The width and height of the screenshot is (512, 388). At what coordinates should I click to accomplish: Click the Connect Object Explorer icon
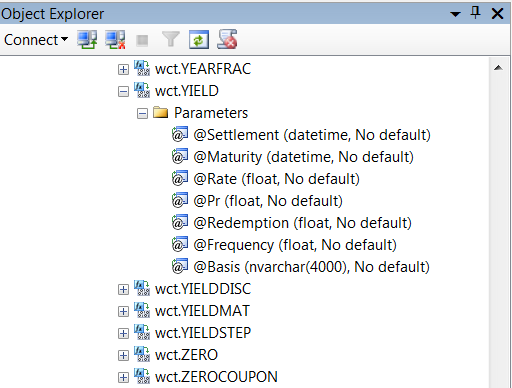pyautogui.click(x=87, y=40)
